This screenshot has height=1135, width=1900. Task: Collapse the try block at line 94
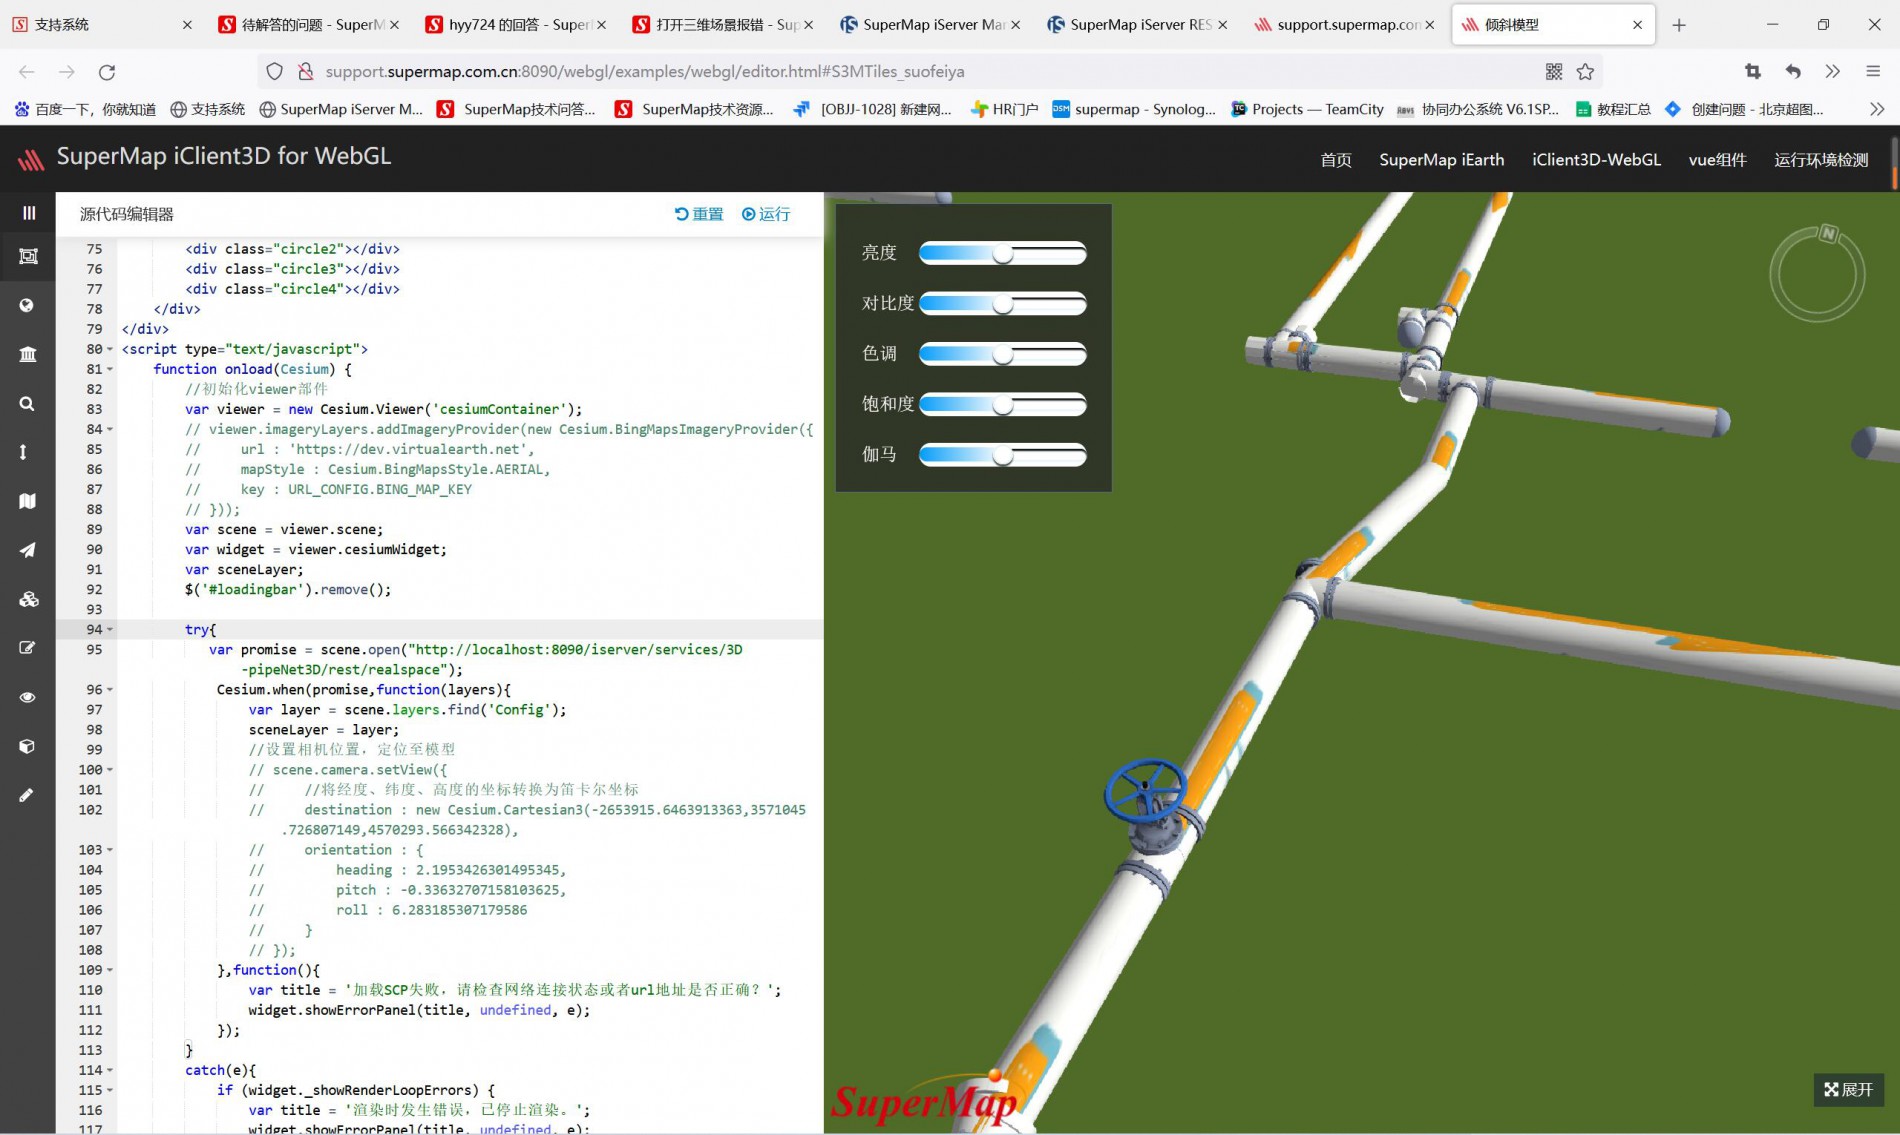click(110, 629)
